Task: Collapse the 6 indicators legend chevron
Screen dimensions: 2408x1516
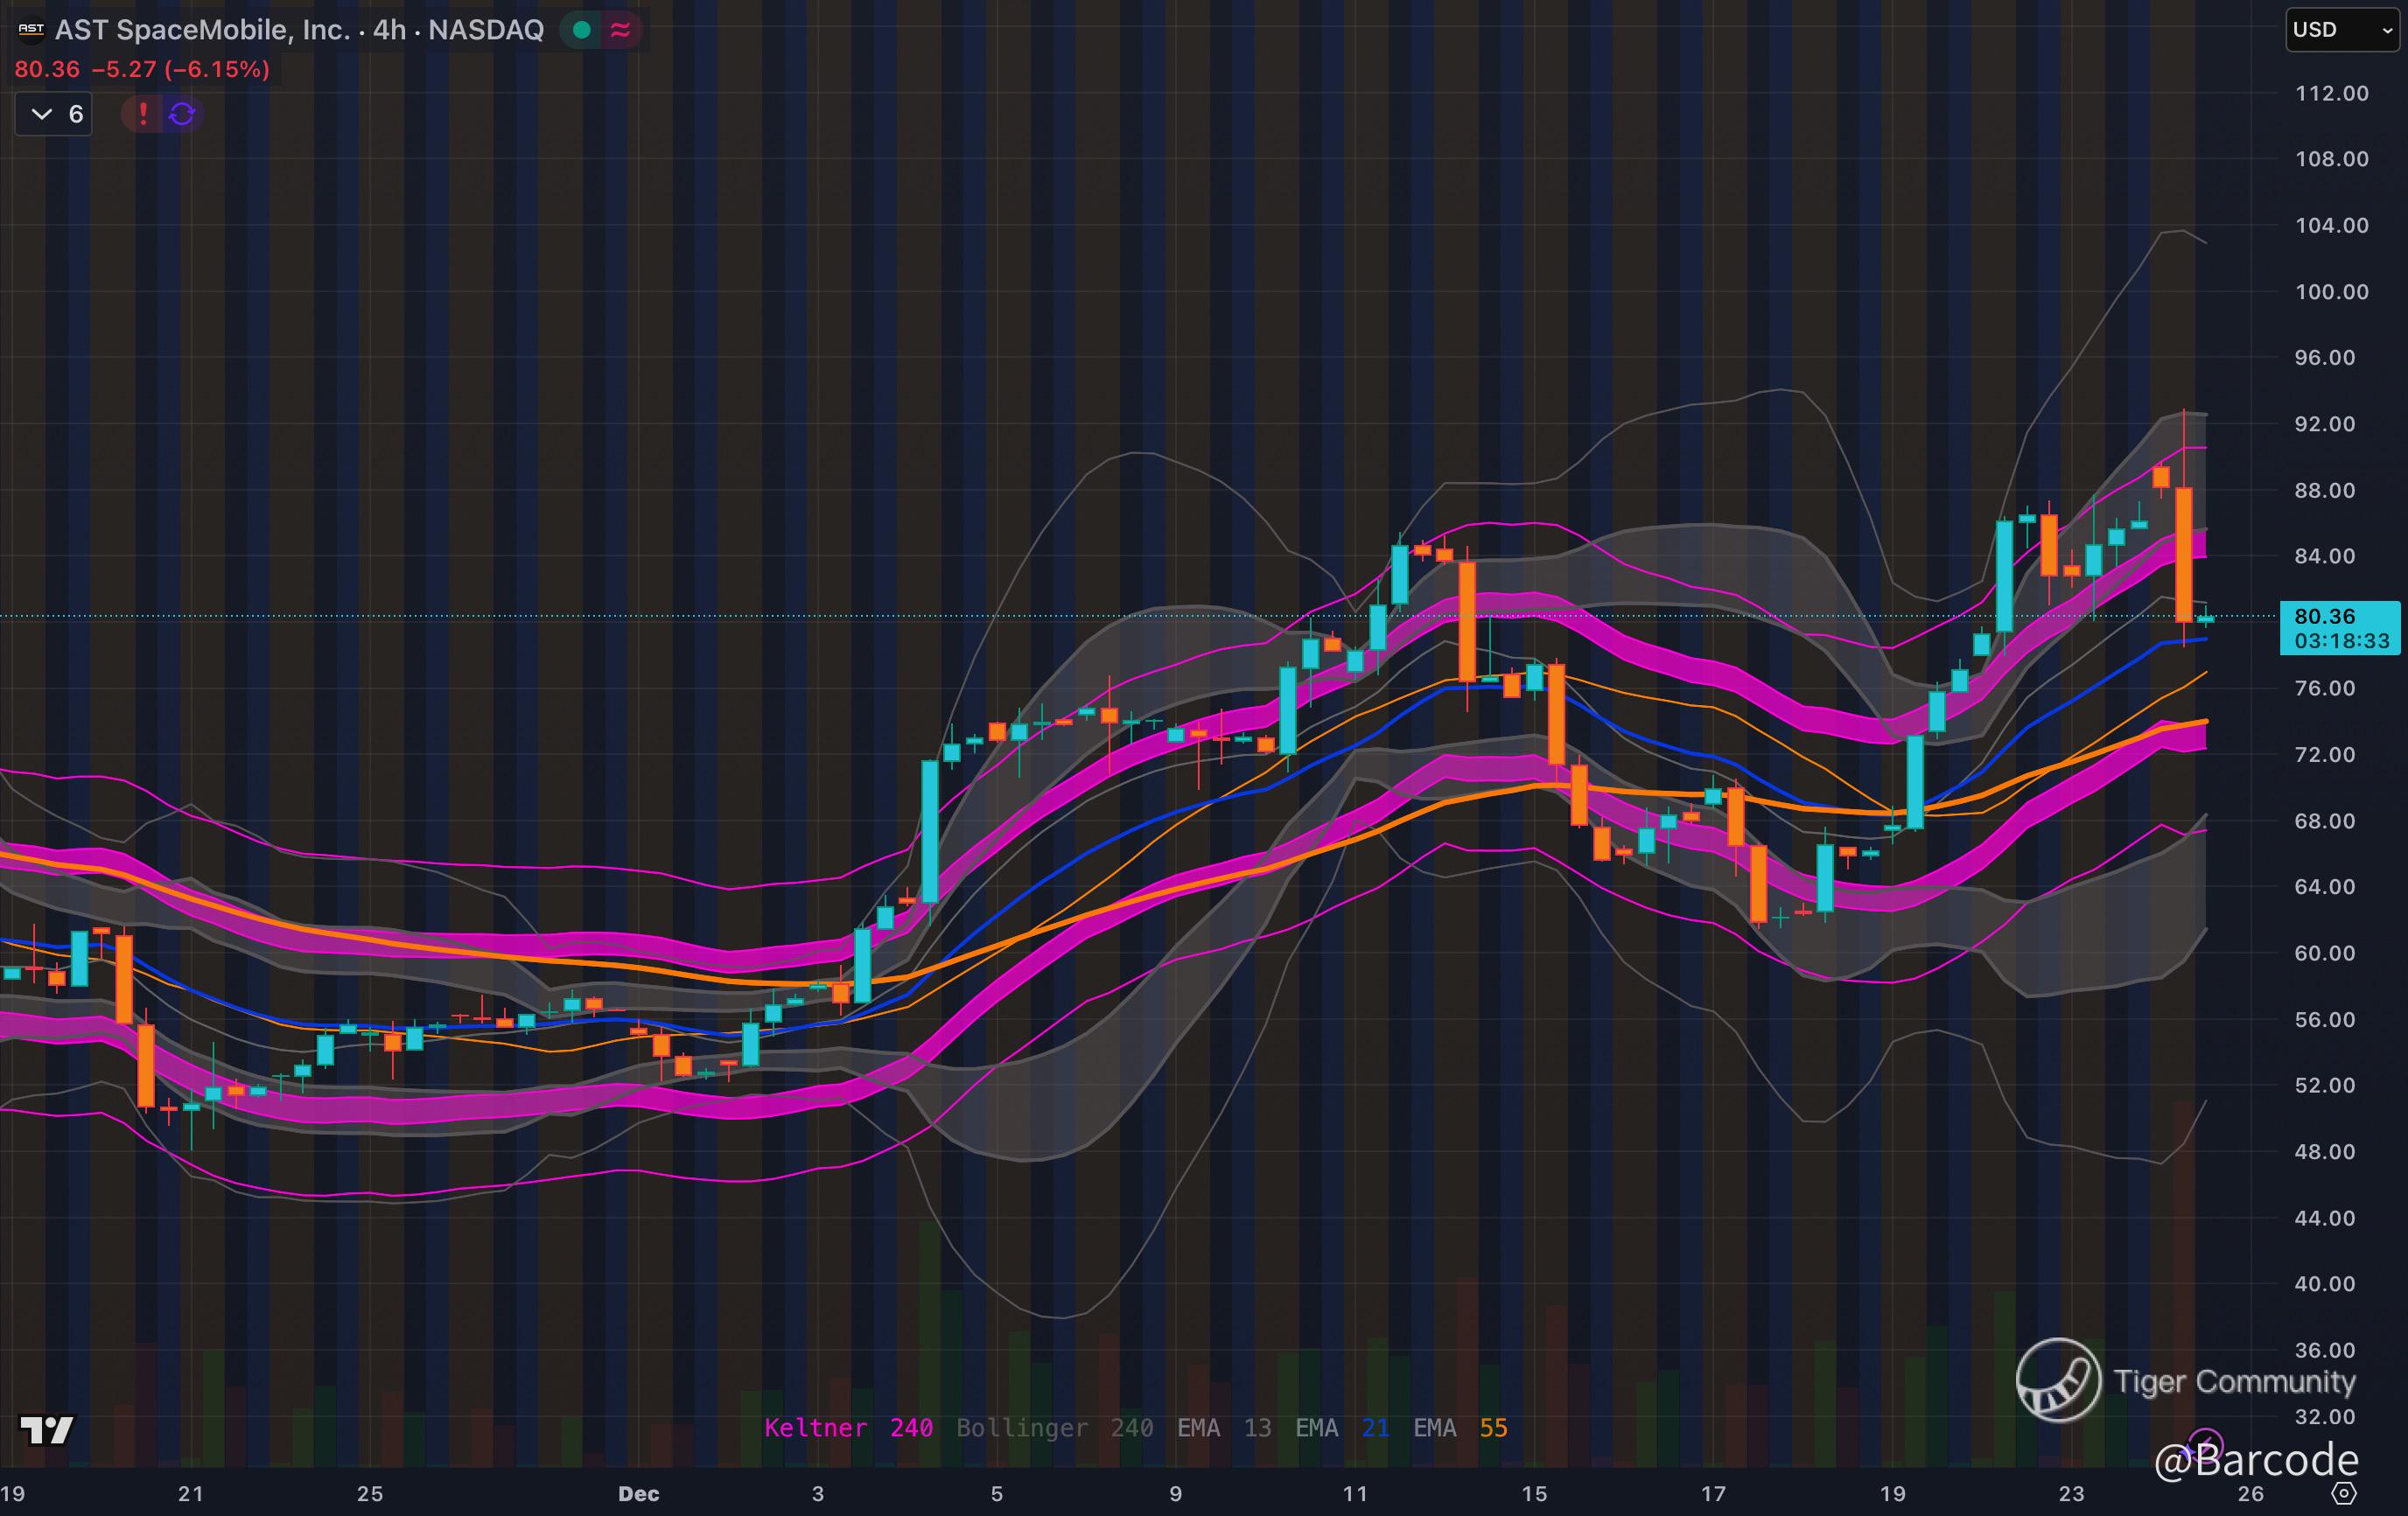Action: click(42, 114)
